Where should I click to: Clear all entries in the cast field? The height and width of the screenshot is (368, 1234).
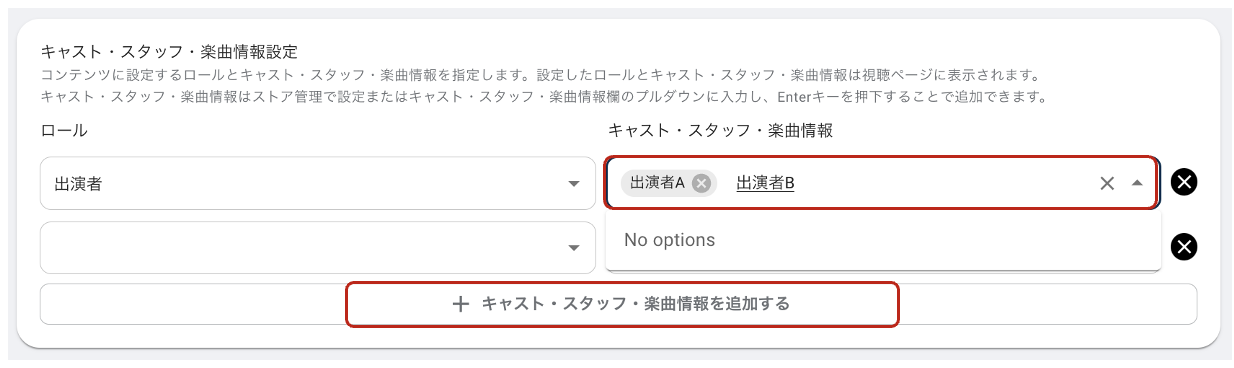click(1107, 183)
